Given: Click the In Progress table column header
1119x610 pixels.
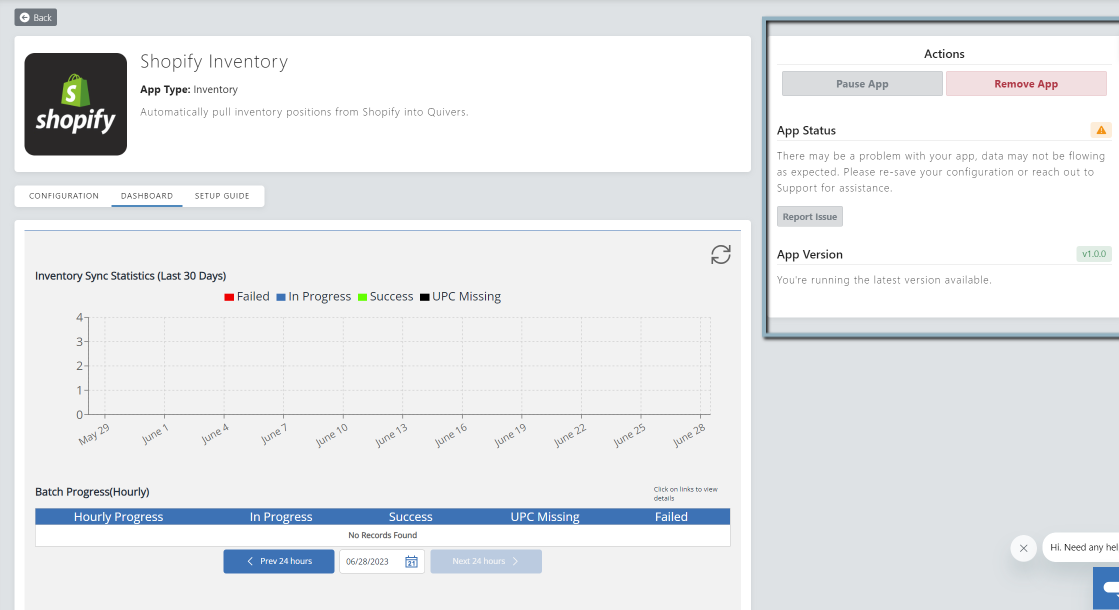Looking at the screenshot, I should pyautogui.click(x=281, y=517).
